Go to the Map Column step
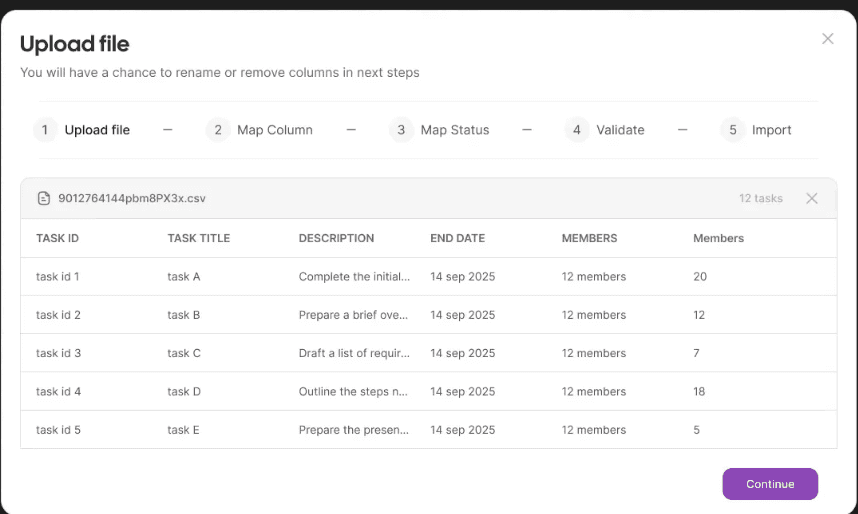The height and width of the screenshot is (514, 858). [275, 130]
